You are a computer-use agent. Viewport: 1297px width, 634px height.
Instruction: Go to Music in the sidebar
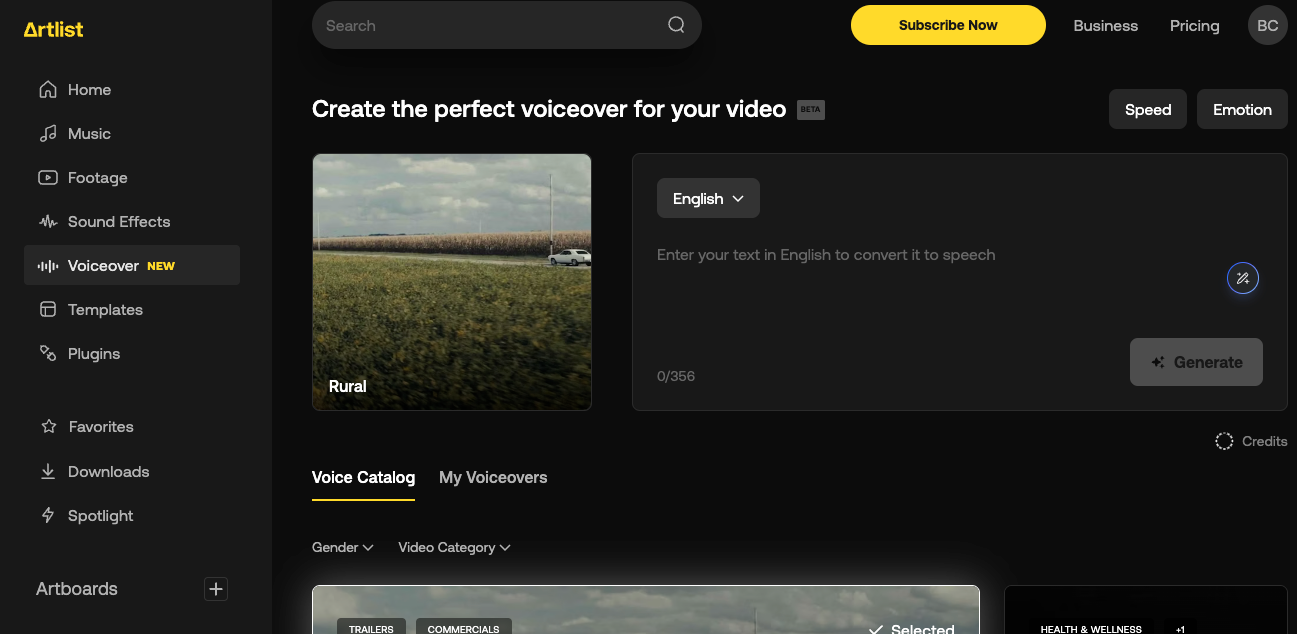click(x=89, y=134)
